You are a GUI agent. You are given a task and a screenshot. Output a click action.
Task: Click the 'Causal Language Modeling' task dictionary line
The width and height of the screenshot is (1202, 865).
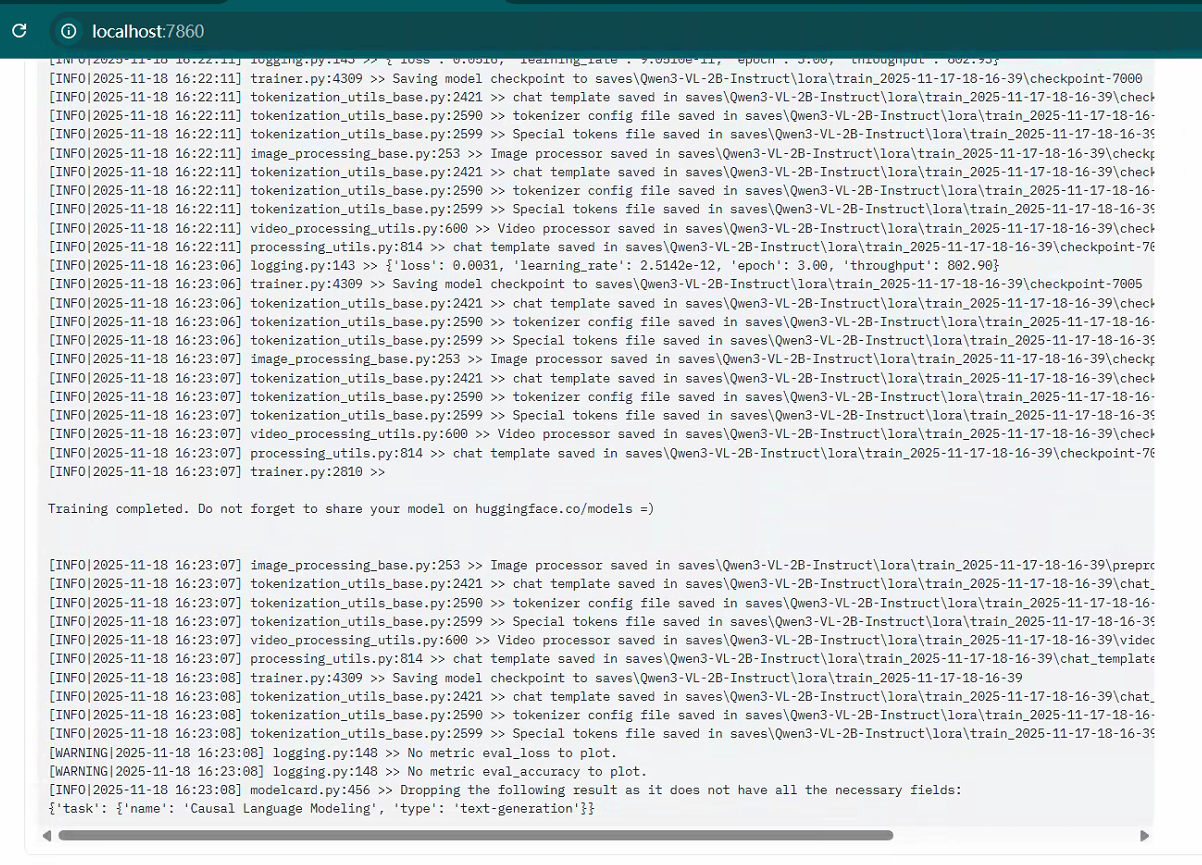[x=321, y=808]
